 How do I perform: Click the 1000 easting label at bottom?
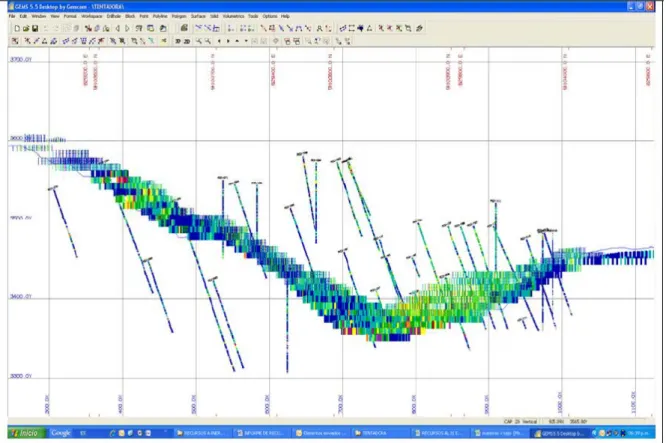pyautogui.click(x=559, y=403)
